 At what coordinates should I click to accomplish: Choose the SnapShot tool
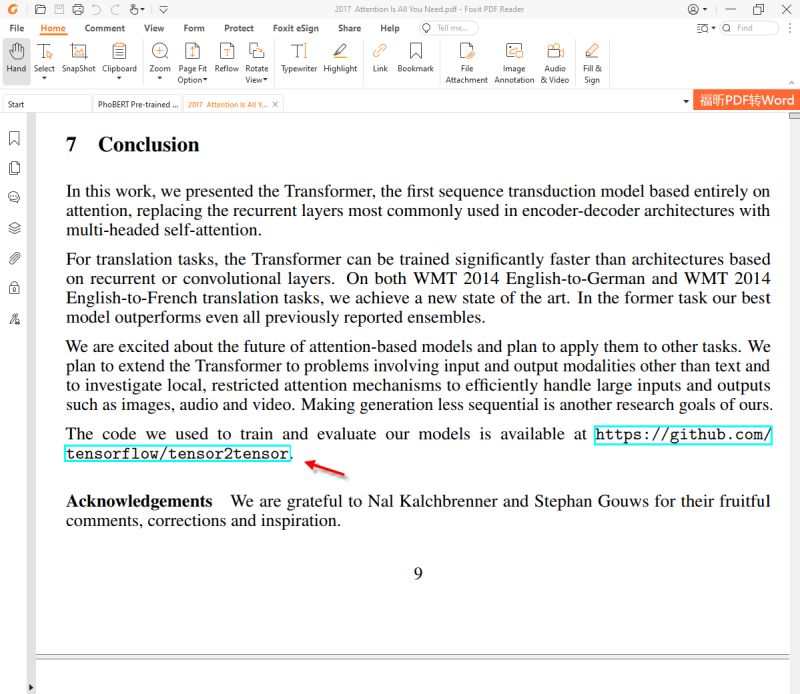[79, 58]
